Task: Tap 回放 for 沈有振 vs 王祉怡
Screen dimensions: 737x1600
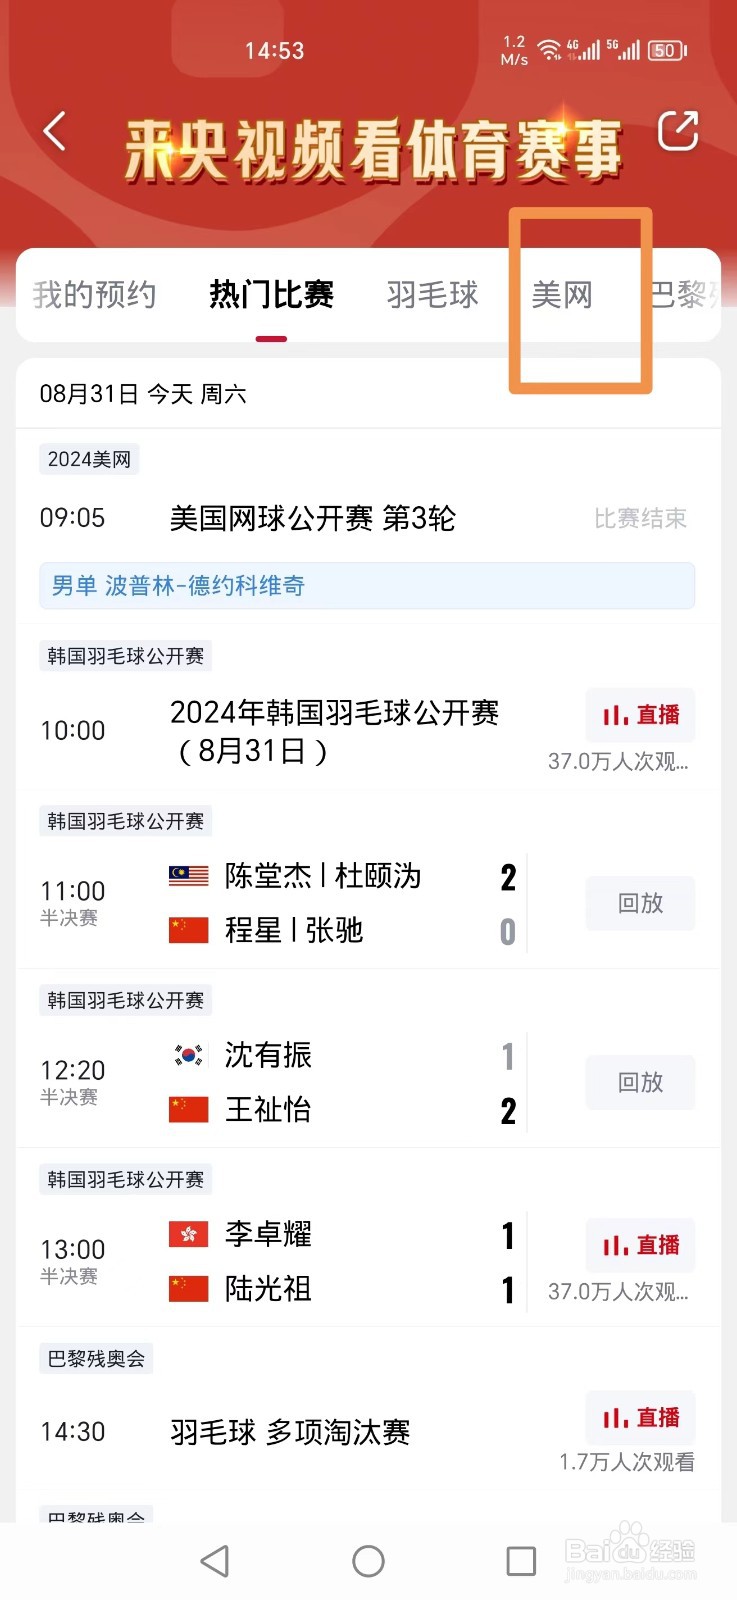Action: pos(640,1082)
